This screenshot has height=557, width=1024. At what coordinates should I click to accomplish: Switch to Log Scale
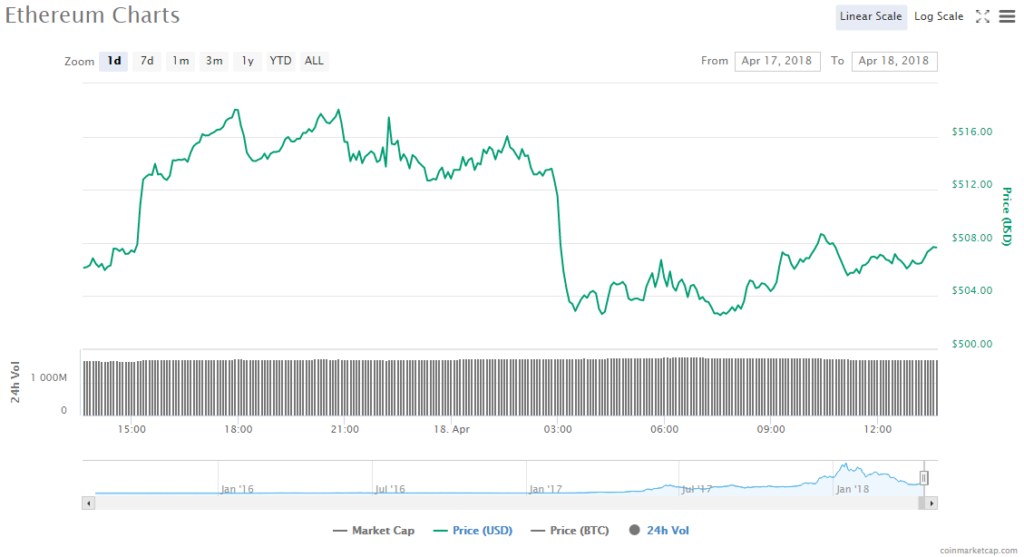click(x=938, y=16)
